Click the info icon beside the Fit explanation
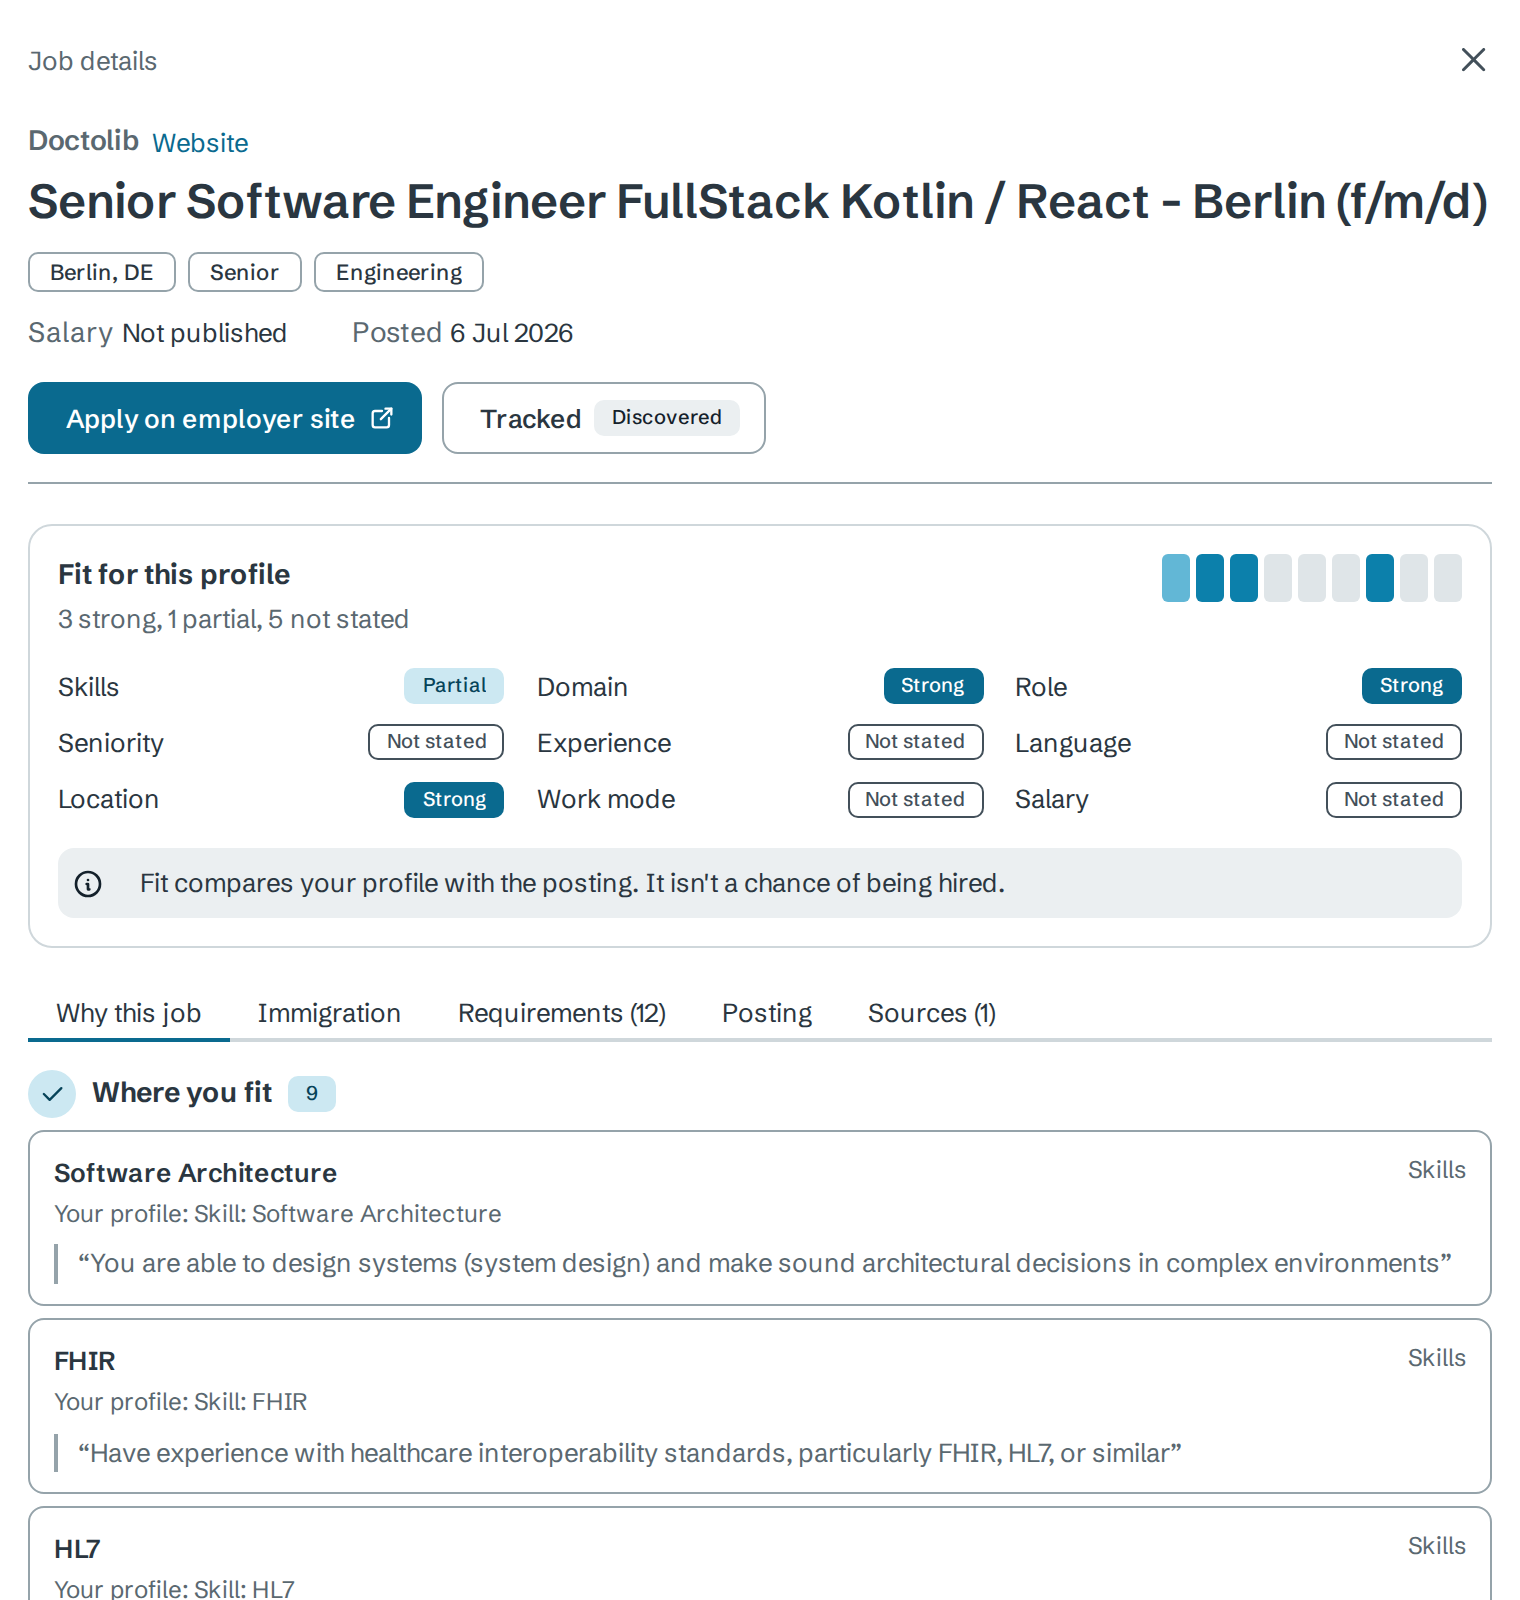This screenshot has height=1600, width=1520. point(88,884)
